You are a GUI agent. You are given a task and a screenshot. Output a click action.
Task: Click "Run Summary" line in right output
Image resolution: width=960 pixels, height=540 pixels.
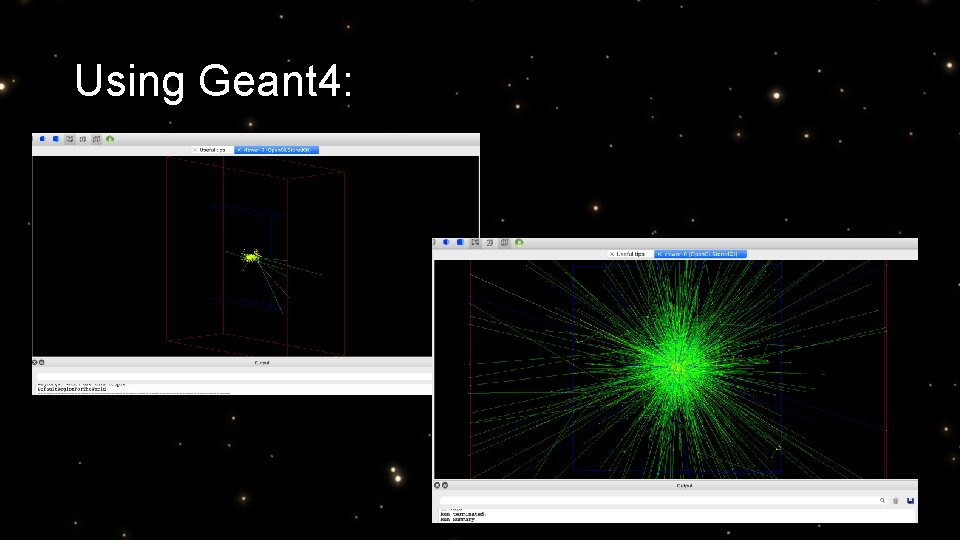coord(457,519)
